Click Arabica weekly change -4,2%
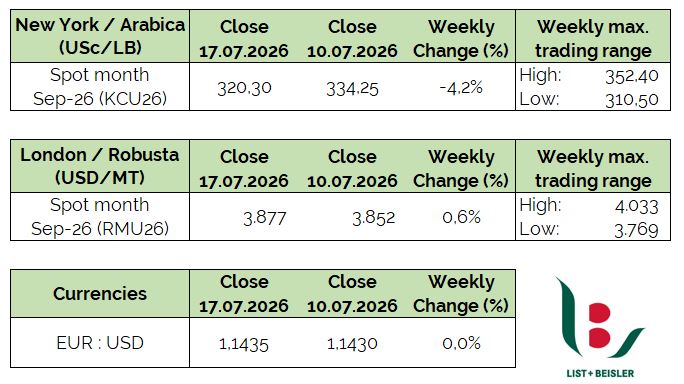This screenshot has height=384, width=684. click(x=461, y=88)
